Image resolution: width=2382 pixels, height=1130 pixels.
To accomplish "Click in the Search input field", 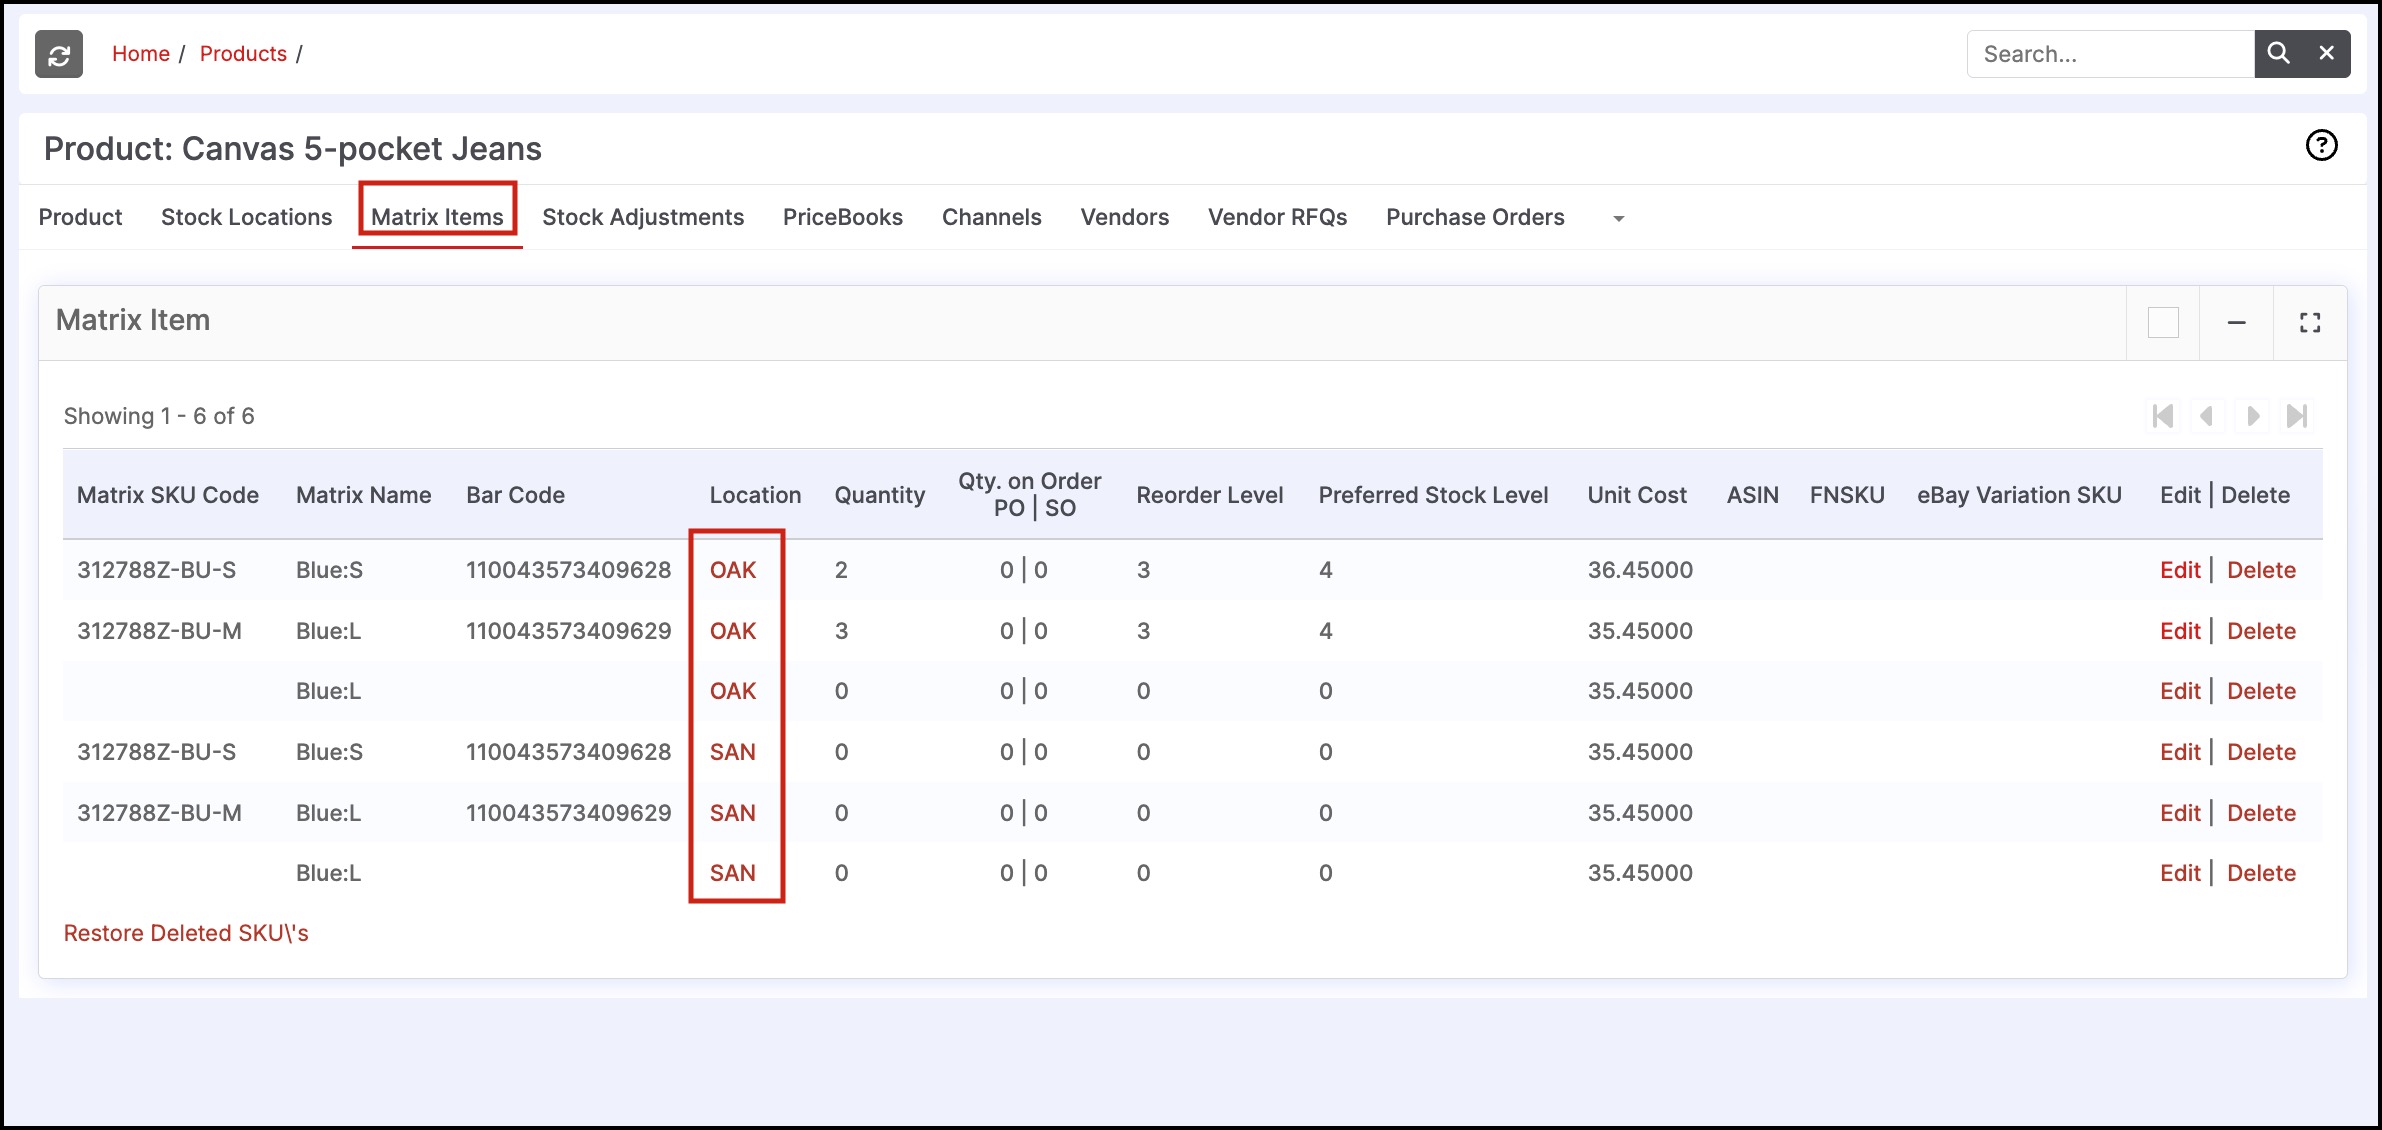I will pos(2110,54).
